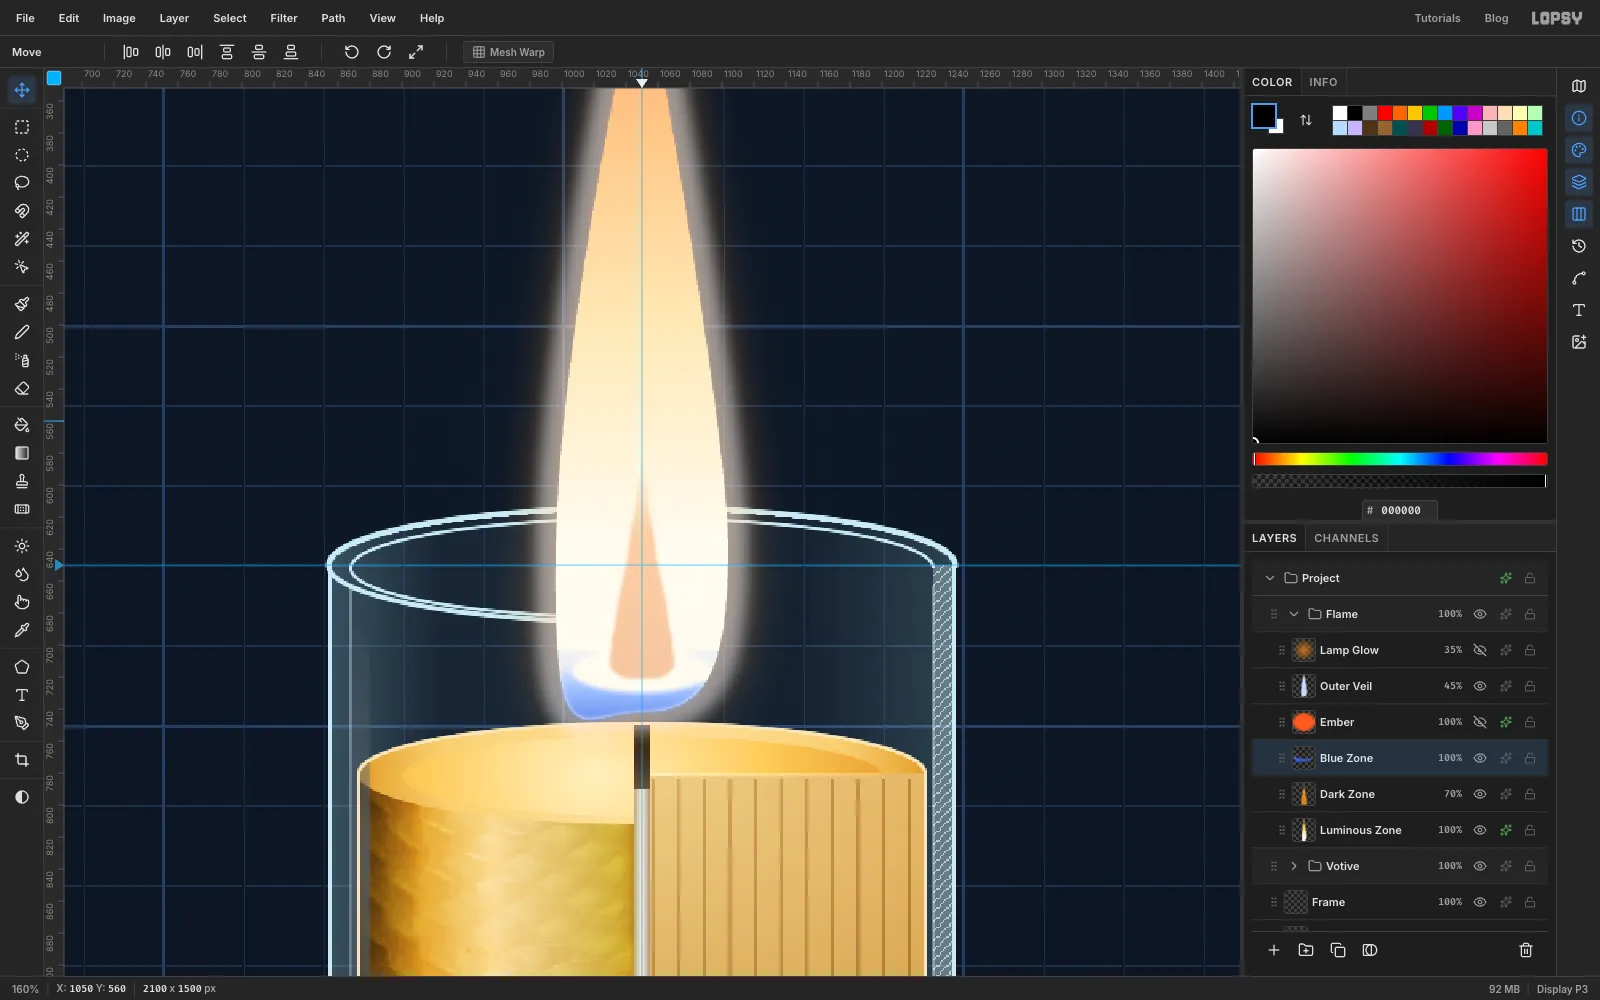Click the foreground color black swatch
Viewport: 1600px width, 1000px height.
click(x=1264, y=116)
